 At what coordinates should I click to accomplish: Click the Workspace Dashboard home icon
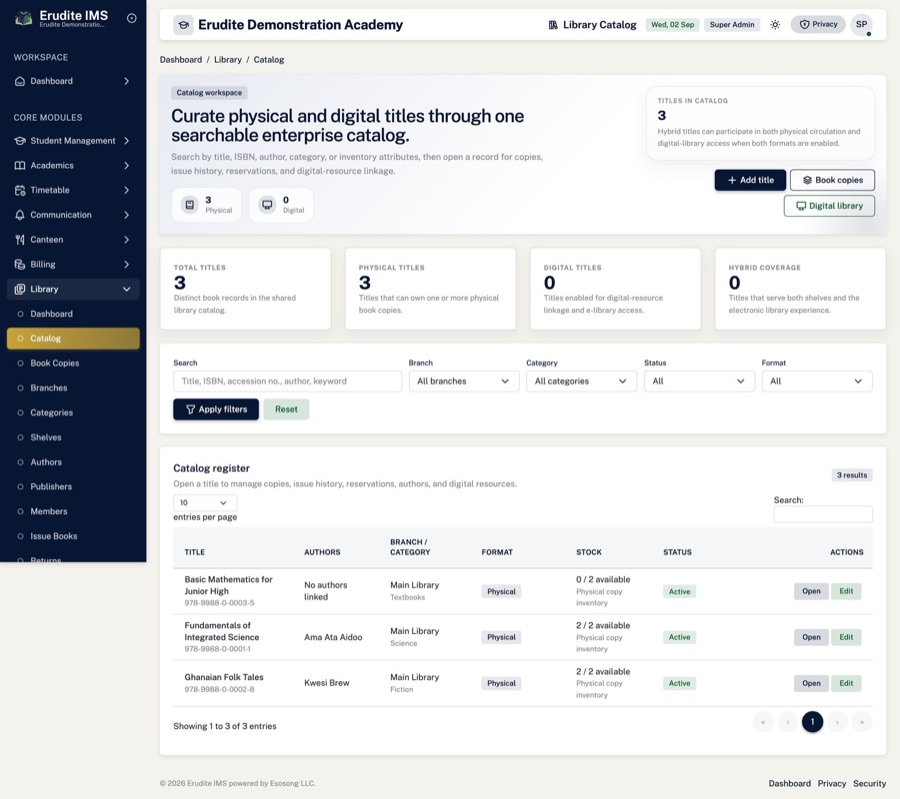(20, 81)
